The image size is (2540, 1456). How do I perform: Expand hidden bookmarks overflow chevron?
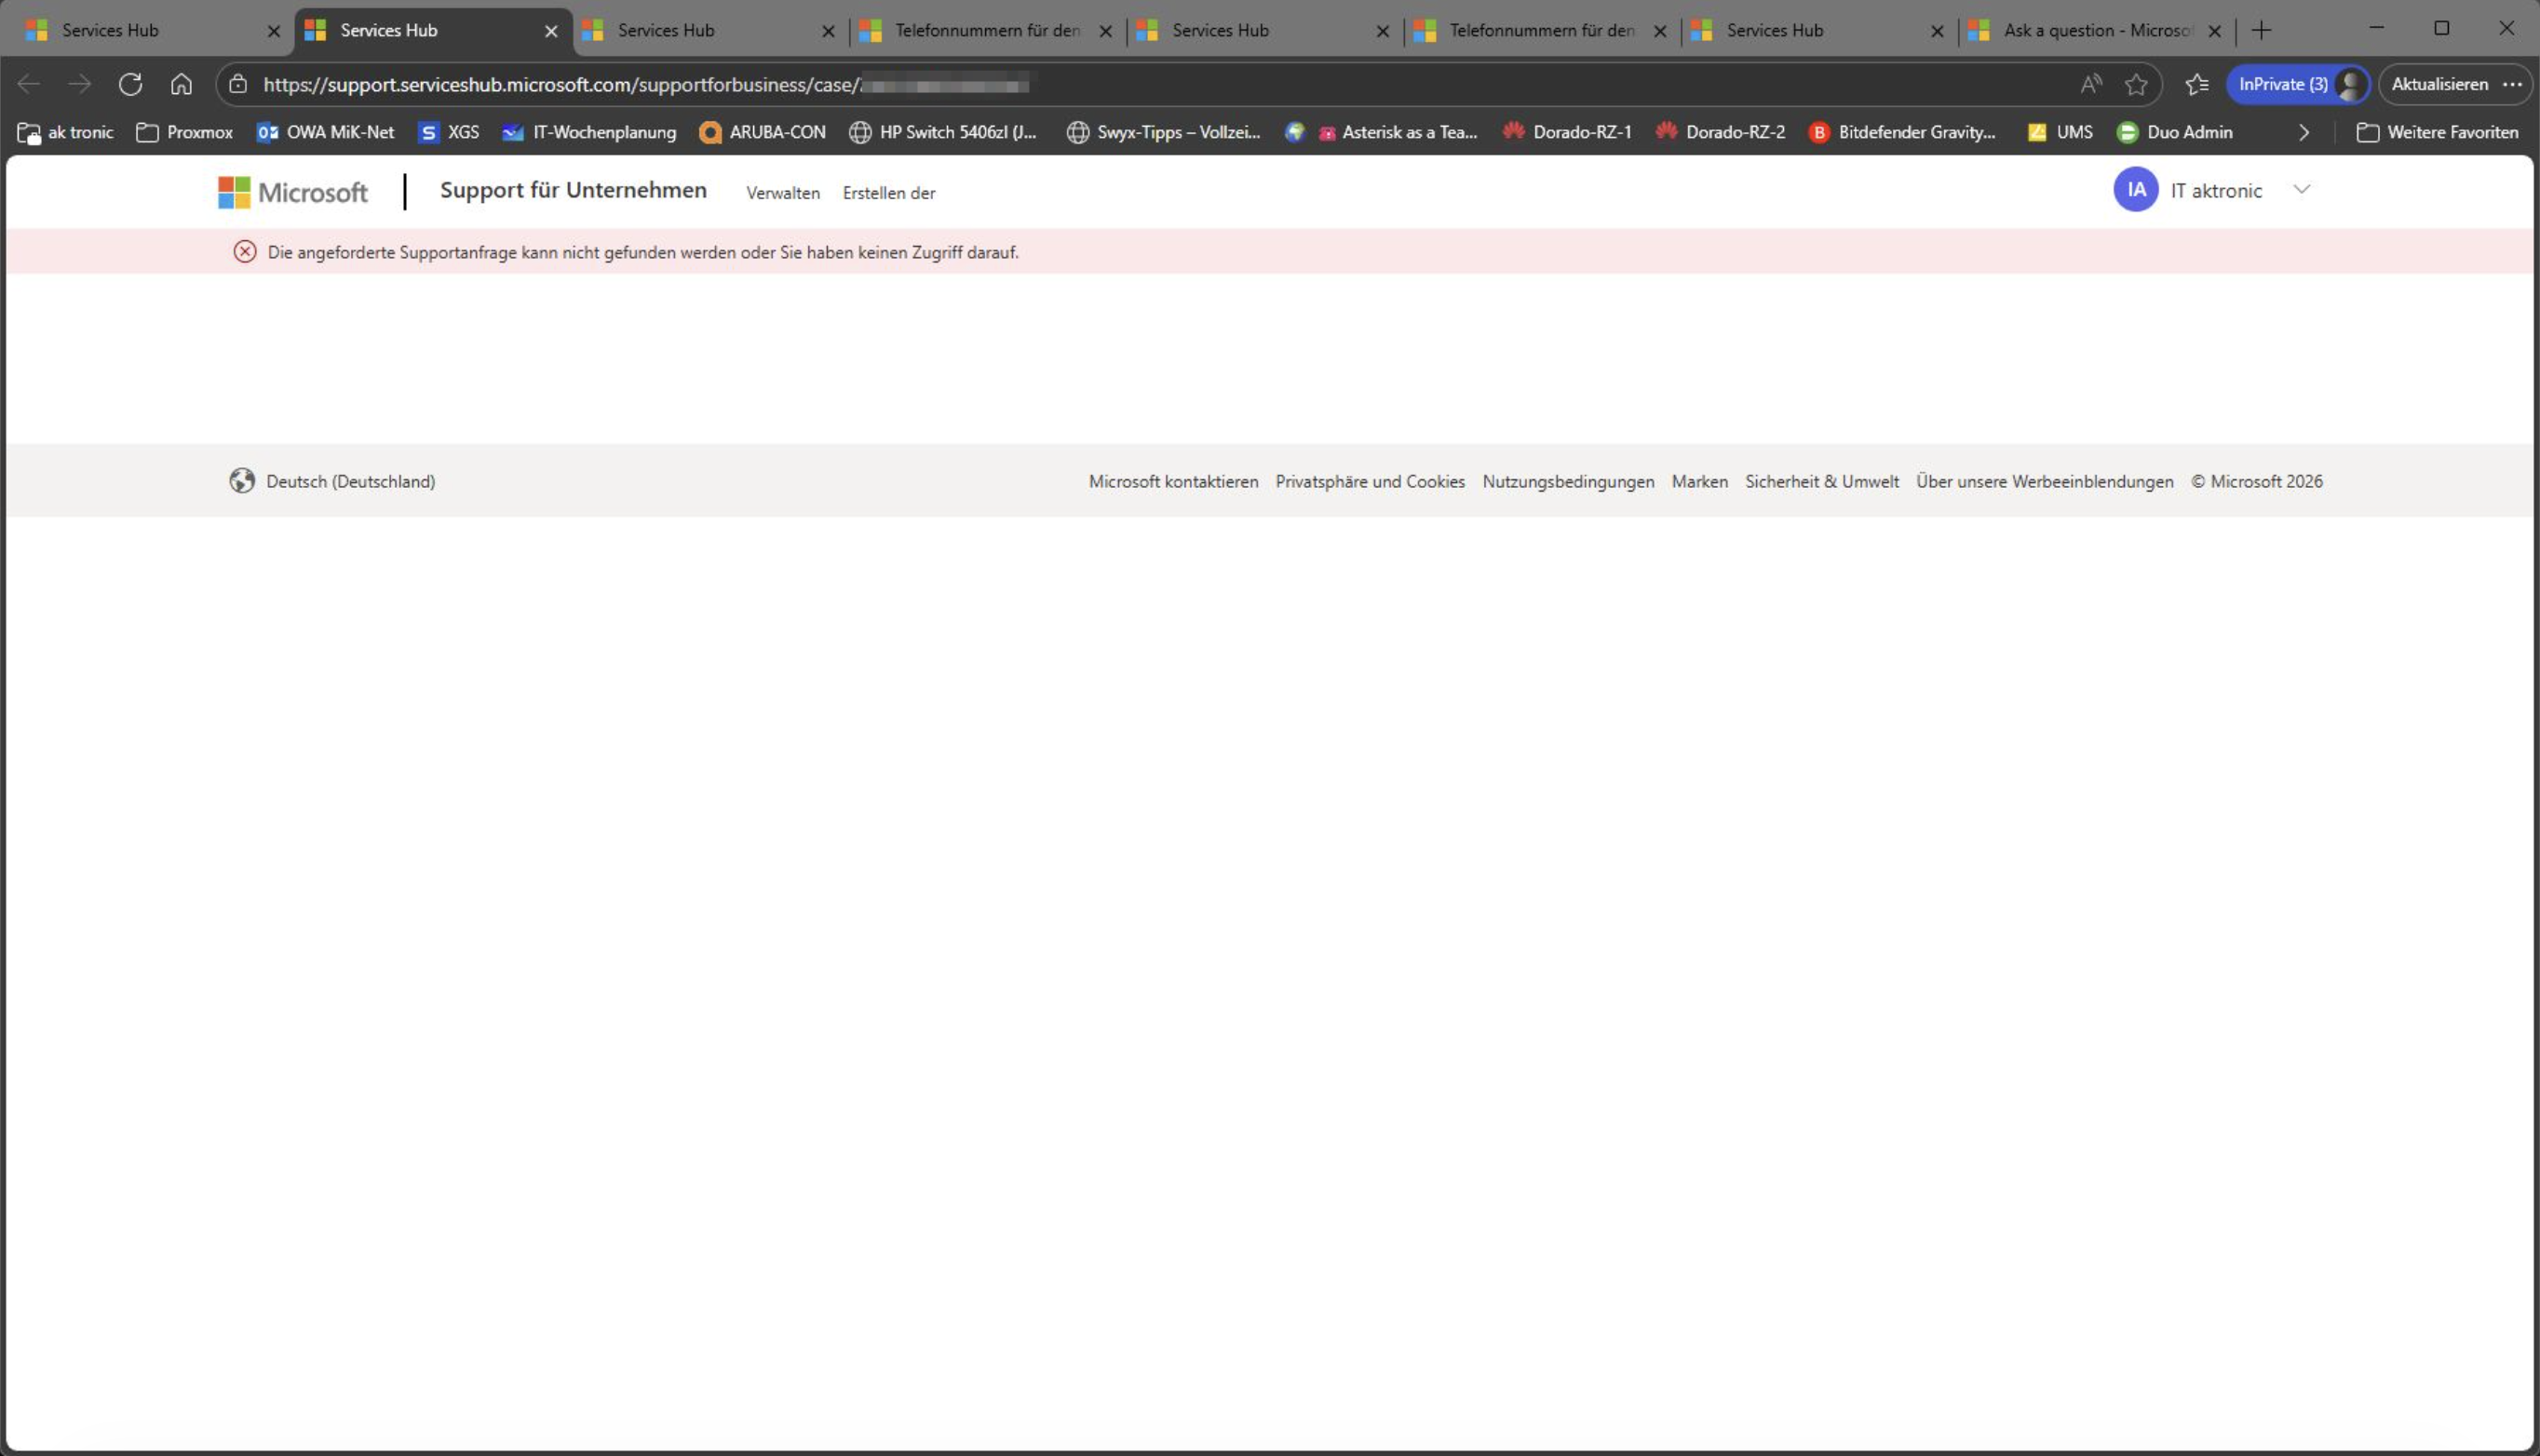coord(2304,132)
